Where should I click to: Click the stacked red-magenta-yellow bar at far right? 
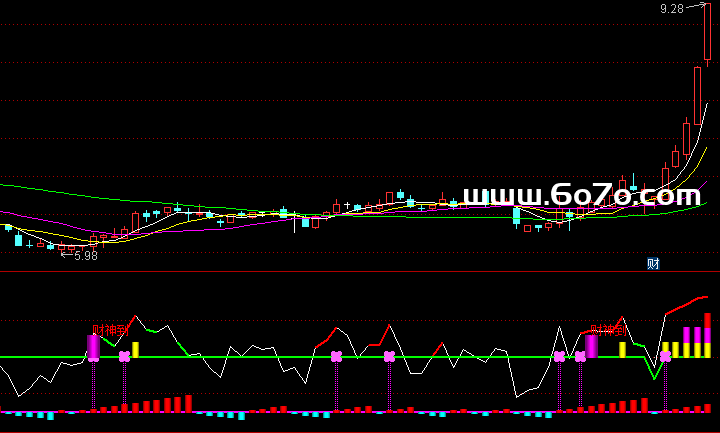[707, 335]
